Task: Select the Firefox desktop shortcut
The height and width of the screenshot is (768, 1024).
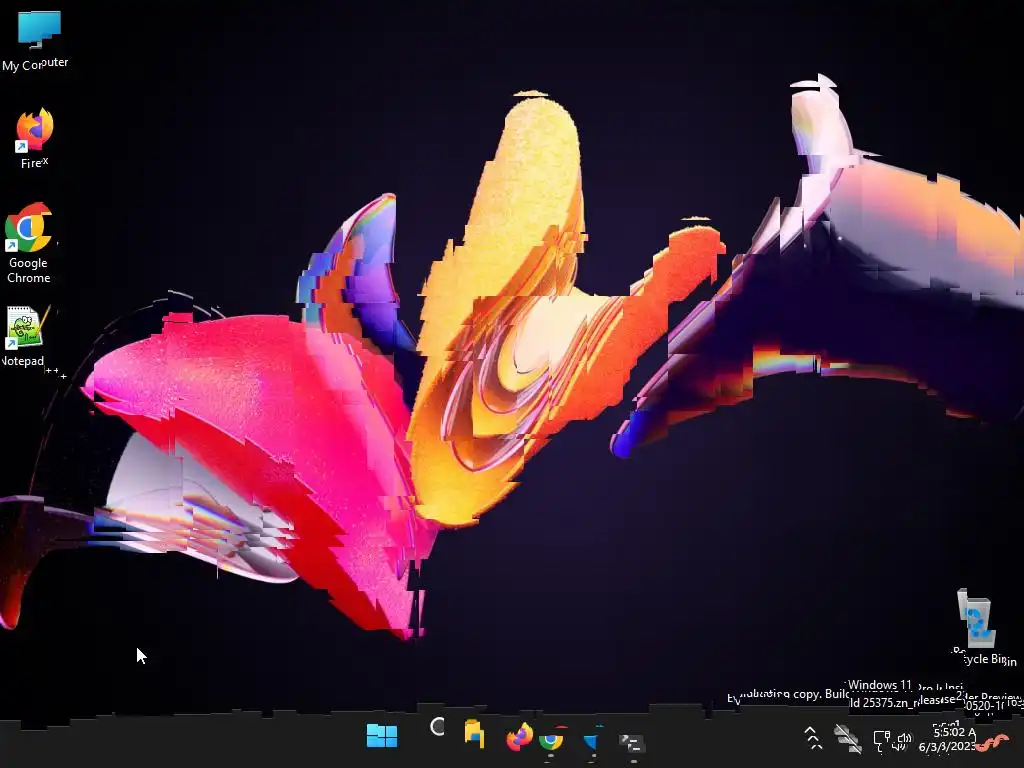Action: coord(35,138)
